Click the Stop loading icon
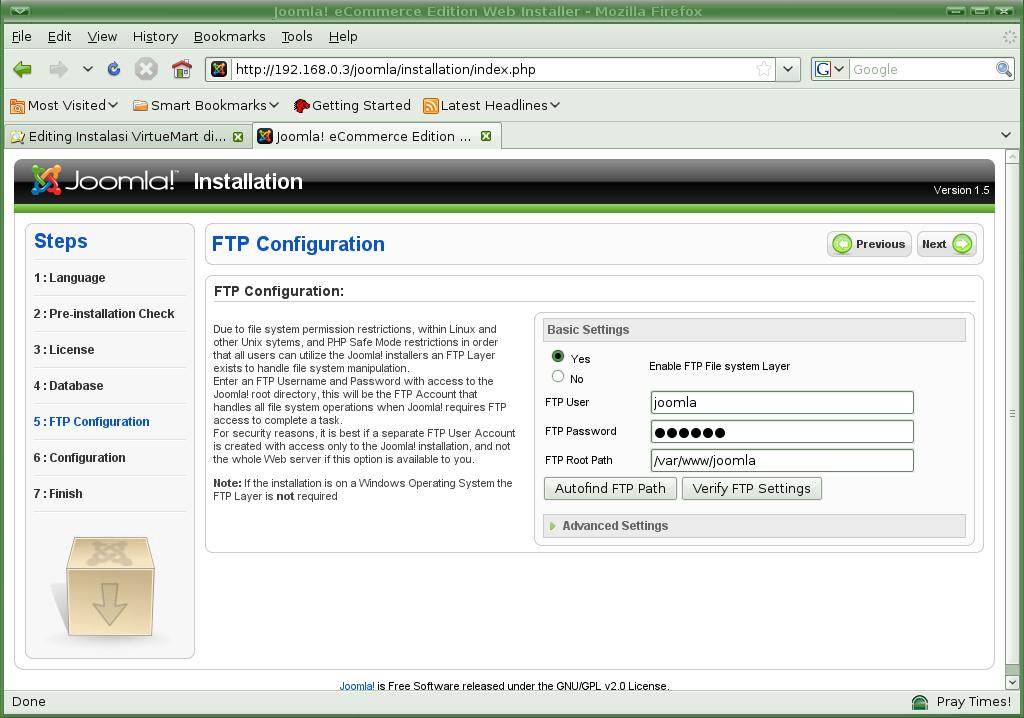The height and width of the screenshot is (718, 1024). 146,69
